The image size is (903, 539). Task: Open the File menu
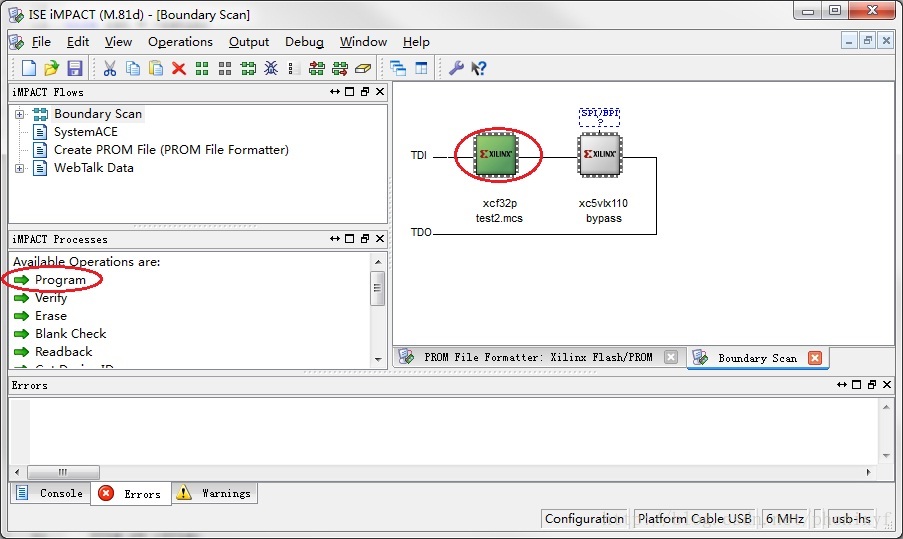tap(41, 41)
